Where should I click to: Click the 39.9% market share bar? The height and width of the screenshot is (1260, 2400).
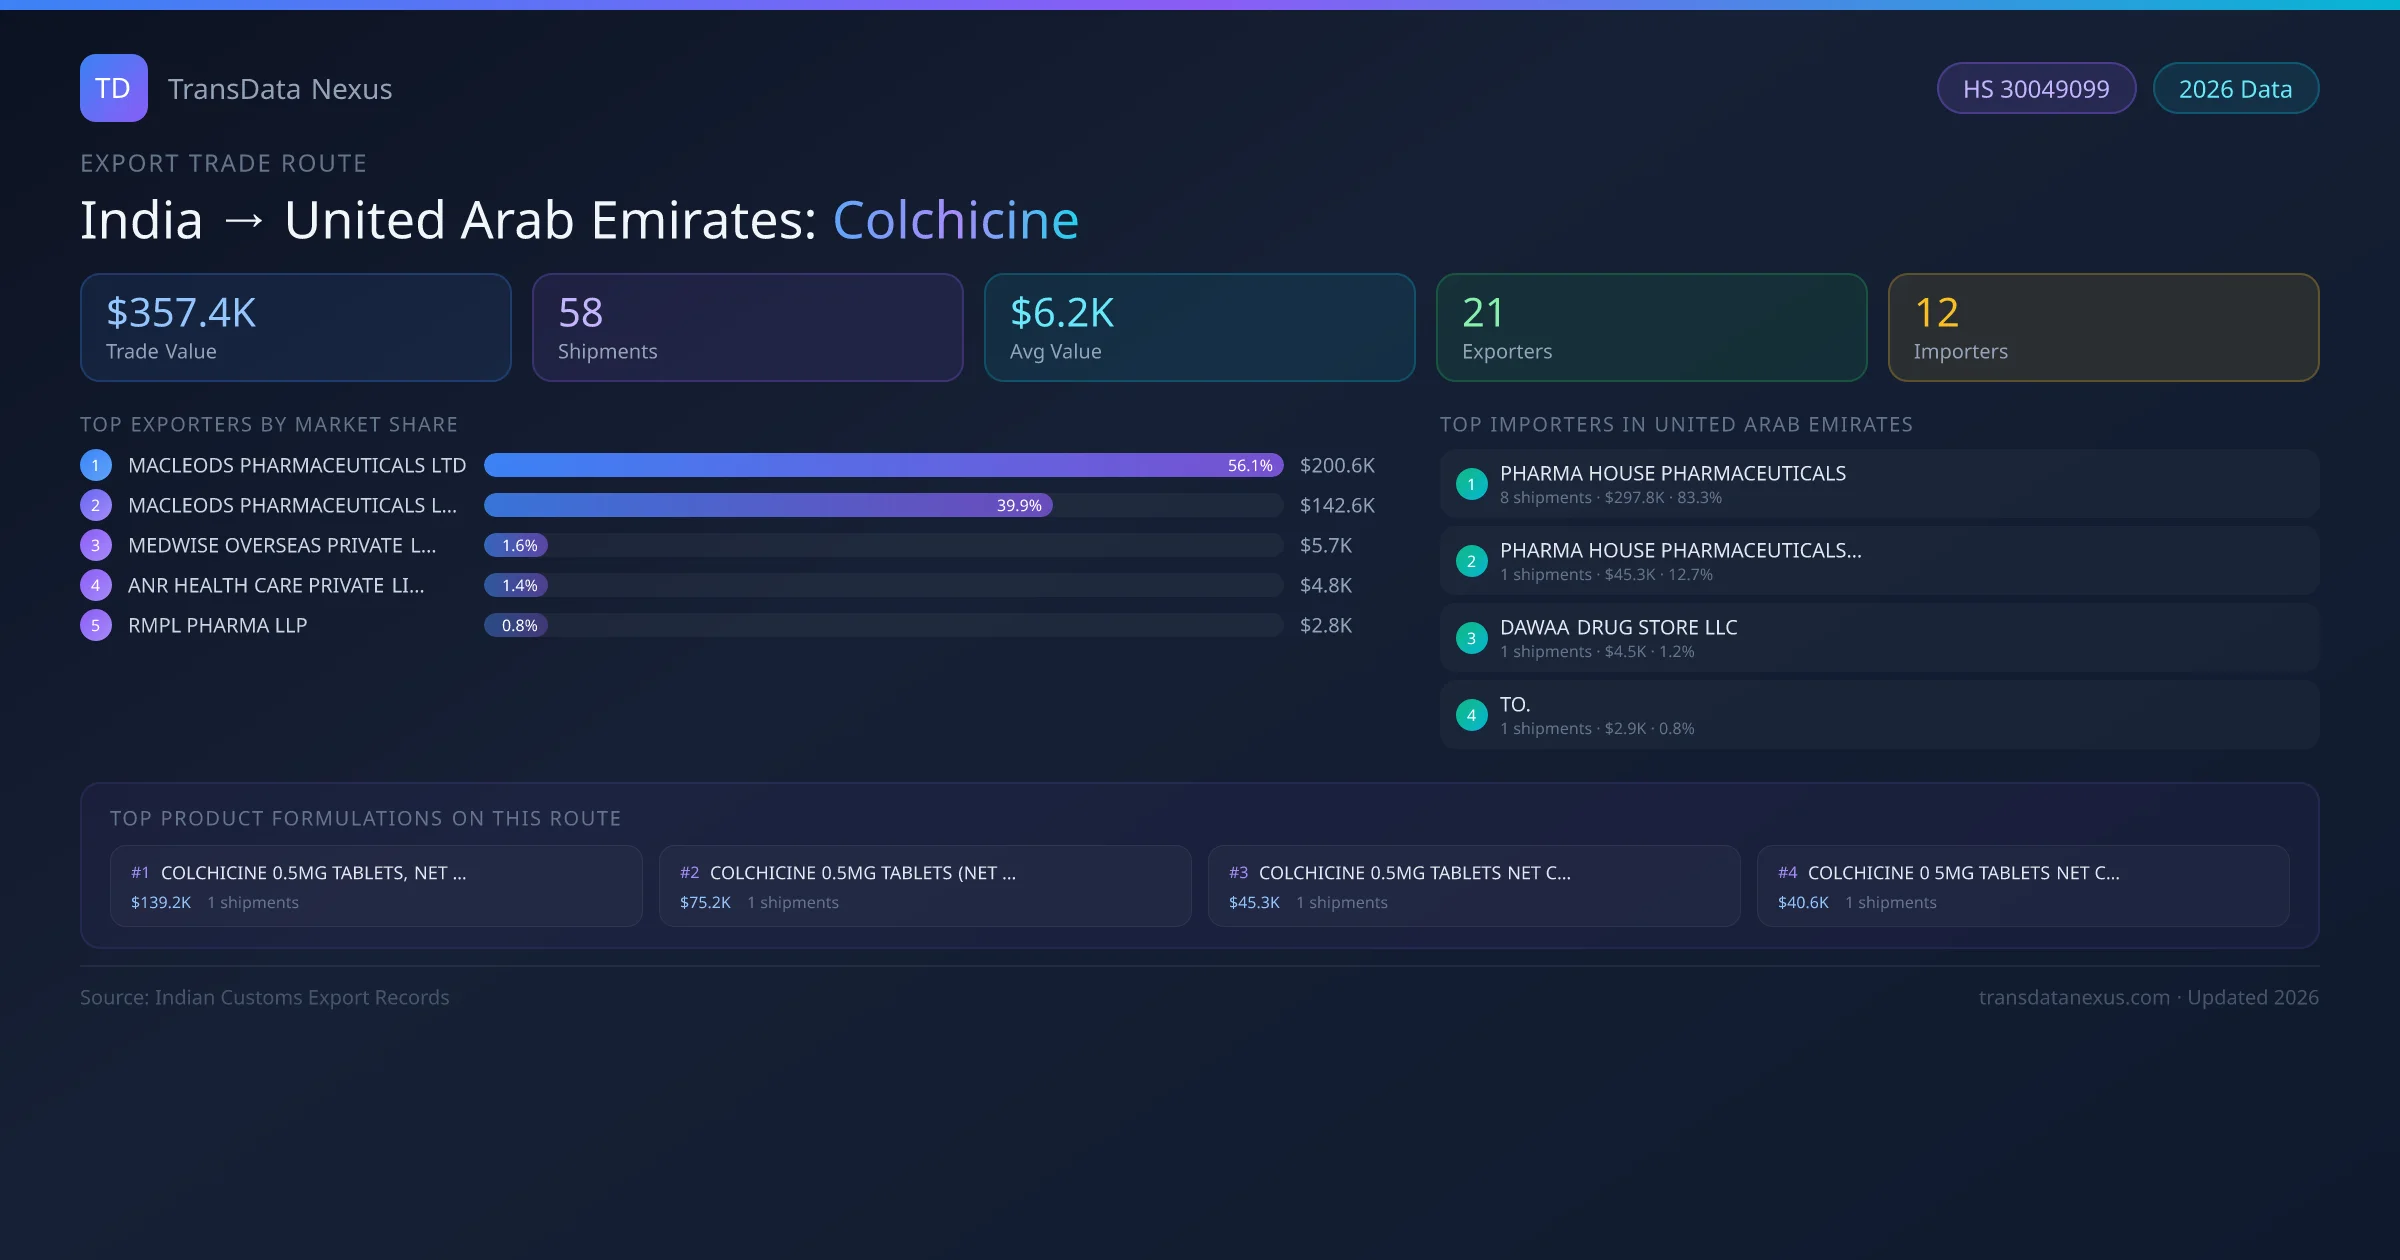point(767,505)
